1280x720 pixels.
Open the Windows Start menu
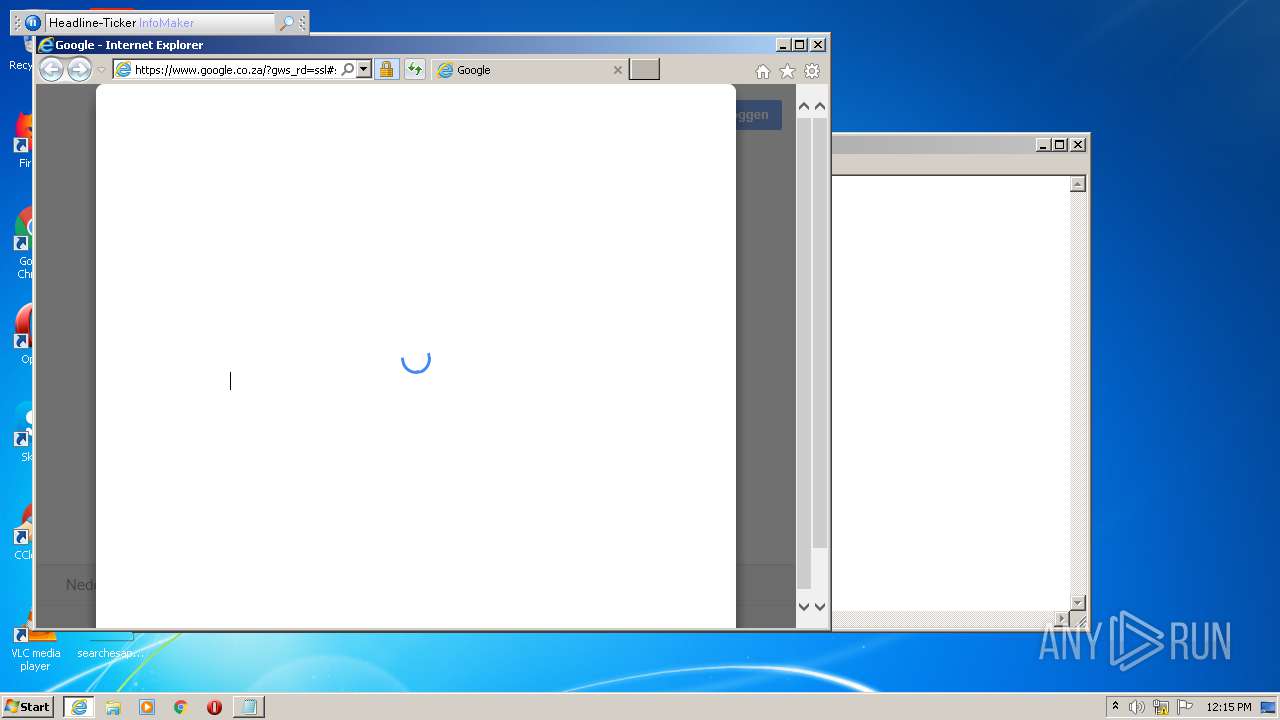click(x=28, y=707)
